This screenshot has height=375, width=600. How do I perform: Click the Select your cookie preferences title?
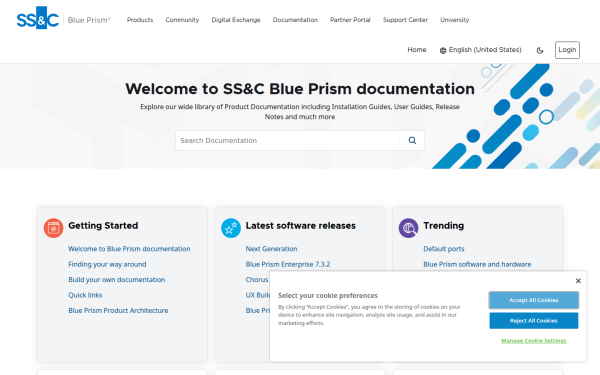[328, 295]
